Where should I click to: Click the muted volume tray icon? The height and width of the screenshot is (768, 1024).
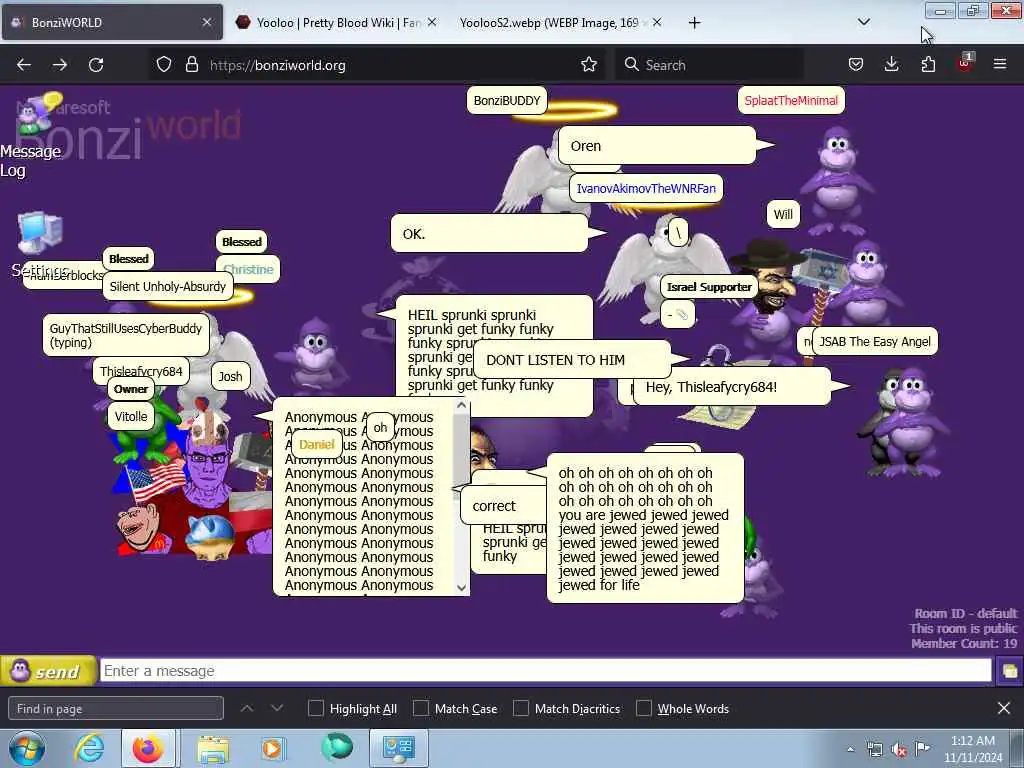[899, 749]
